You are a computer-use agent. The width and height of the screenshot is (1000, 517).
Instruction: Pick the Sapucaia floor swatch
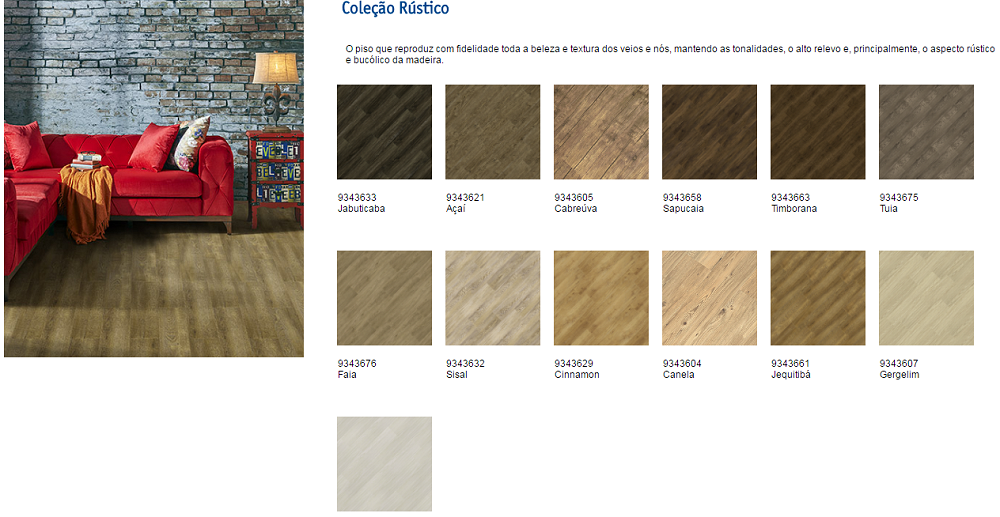[709, 132]
